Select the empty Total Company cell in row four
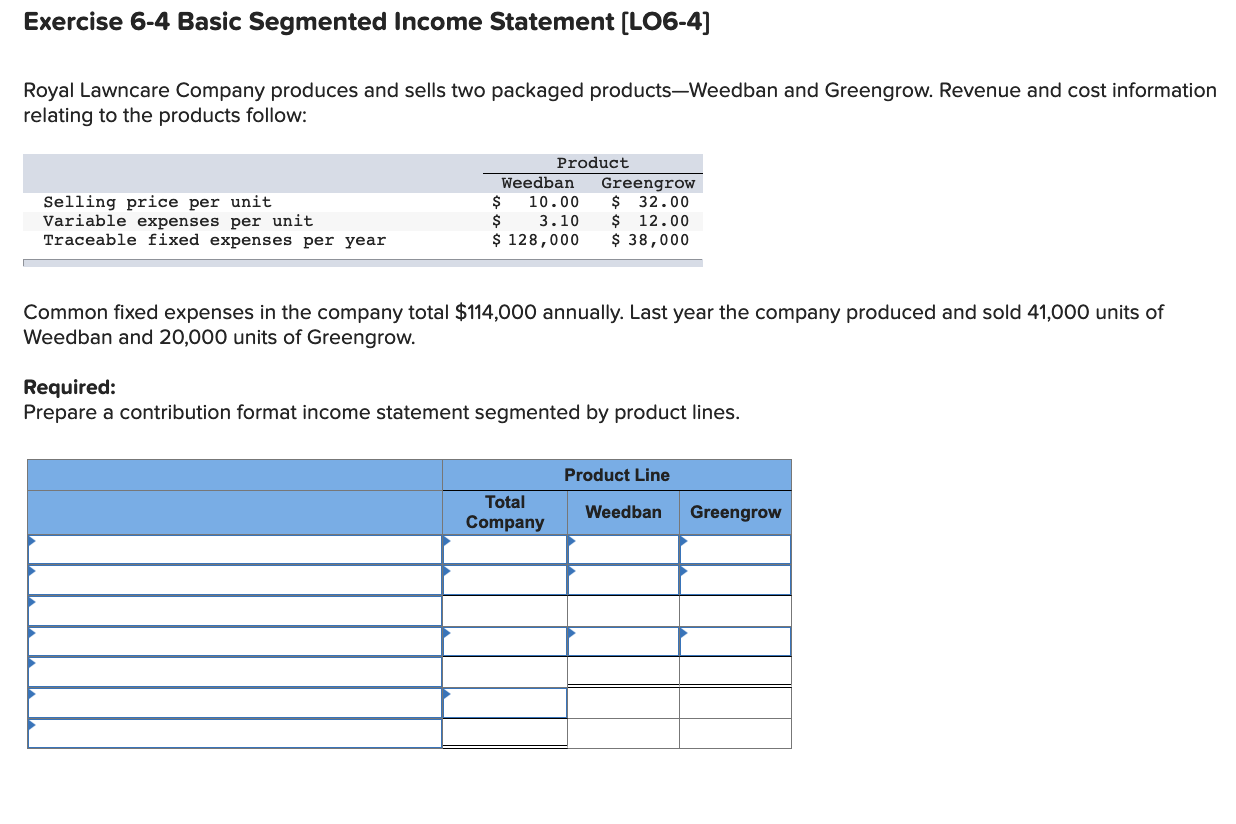Screen dimensions: 1236x824 505,640
